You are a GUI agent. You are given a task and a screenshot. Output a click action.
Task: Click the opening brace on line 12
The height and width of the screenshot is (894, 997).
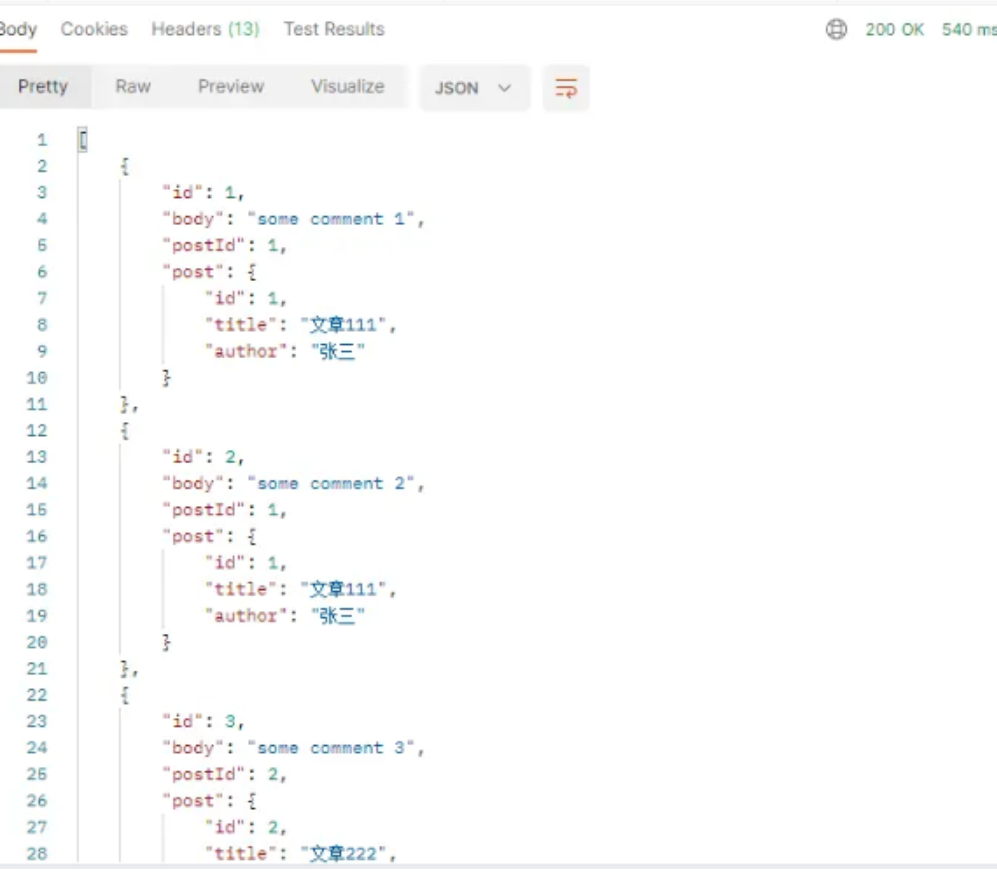pyautogui.click(x=125, y=431)
